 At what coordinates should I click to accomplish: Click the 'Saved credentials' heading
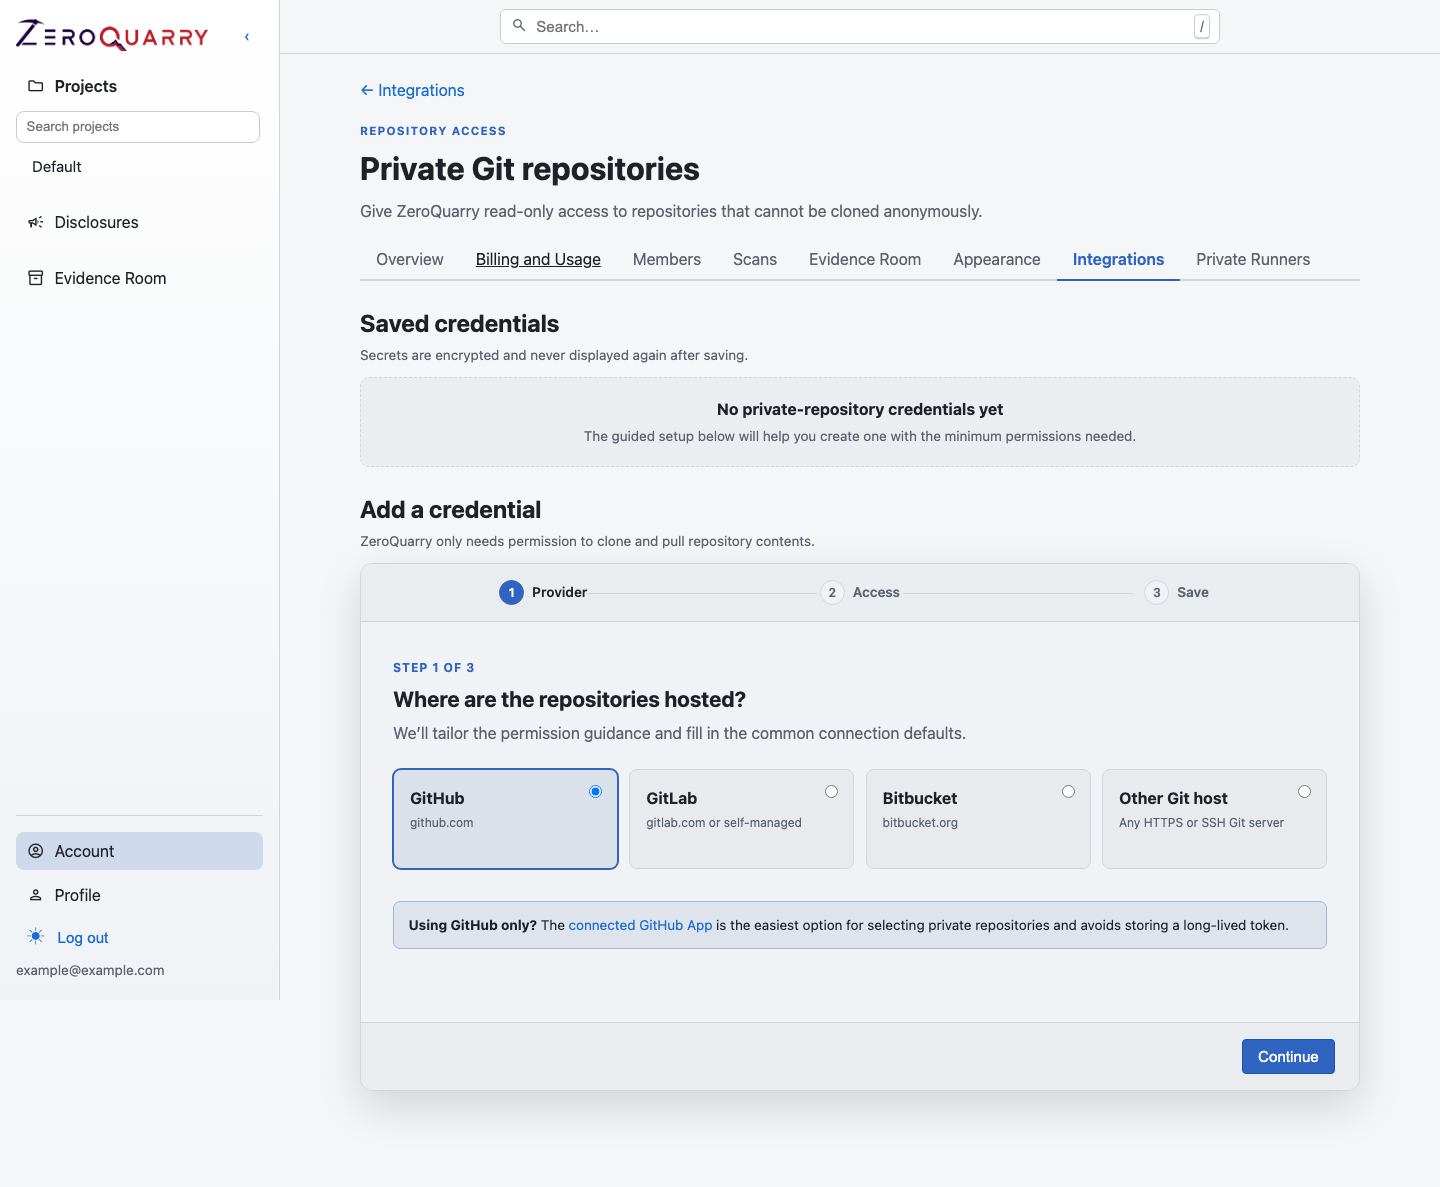click(459, 324)
